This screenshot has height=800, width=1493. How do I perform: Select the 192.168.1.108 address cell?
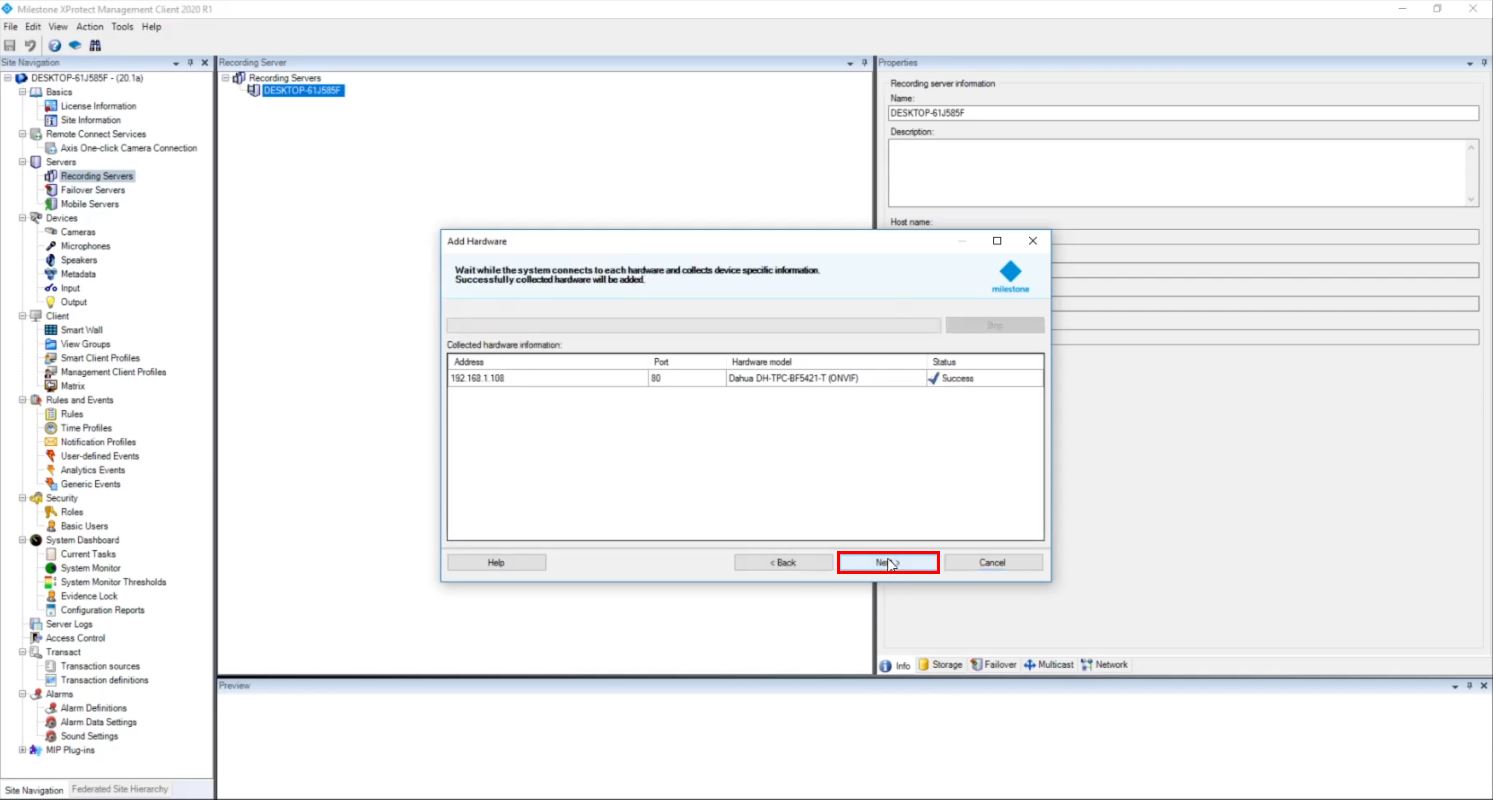[x=548, y=378]
